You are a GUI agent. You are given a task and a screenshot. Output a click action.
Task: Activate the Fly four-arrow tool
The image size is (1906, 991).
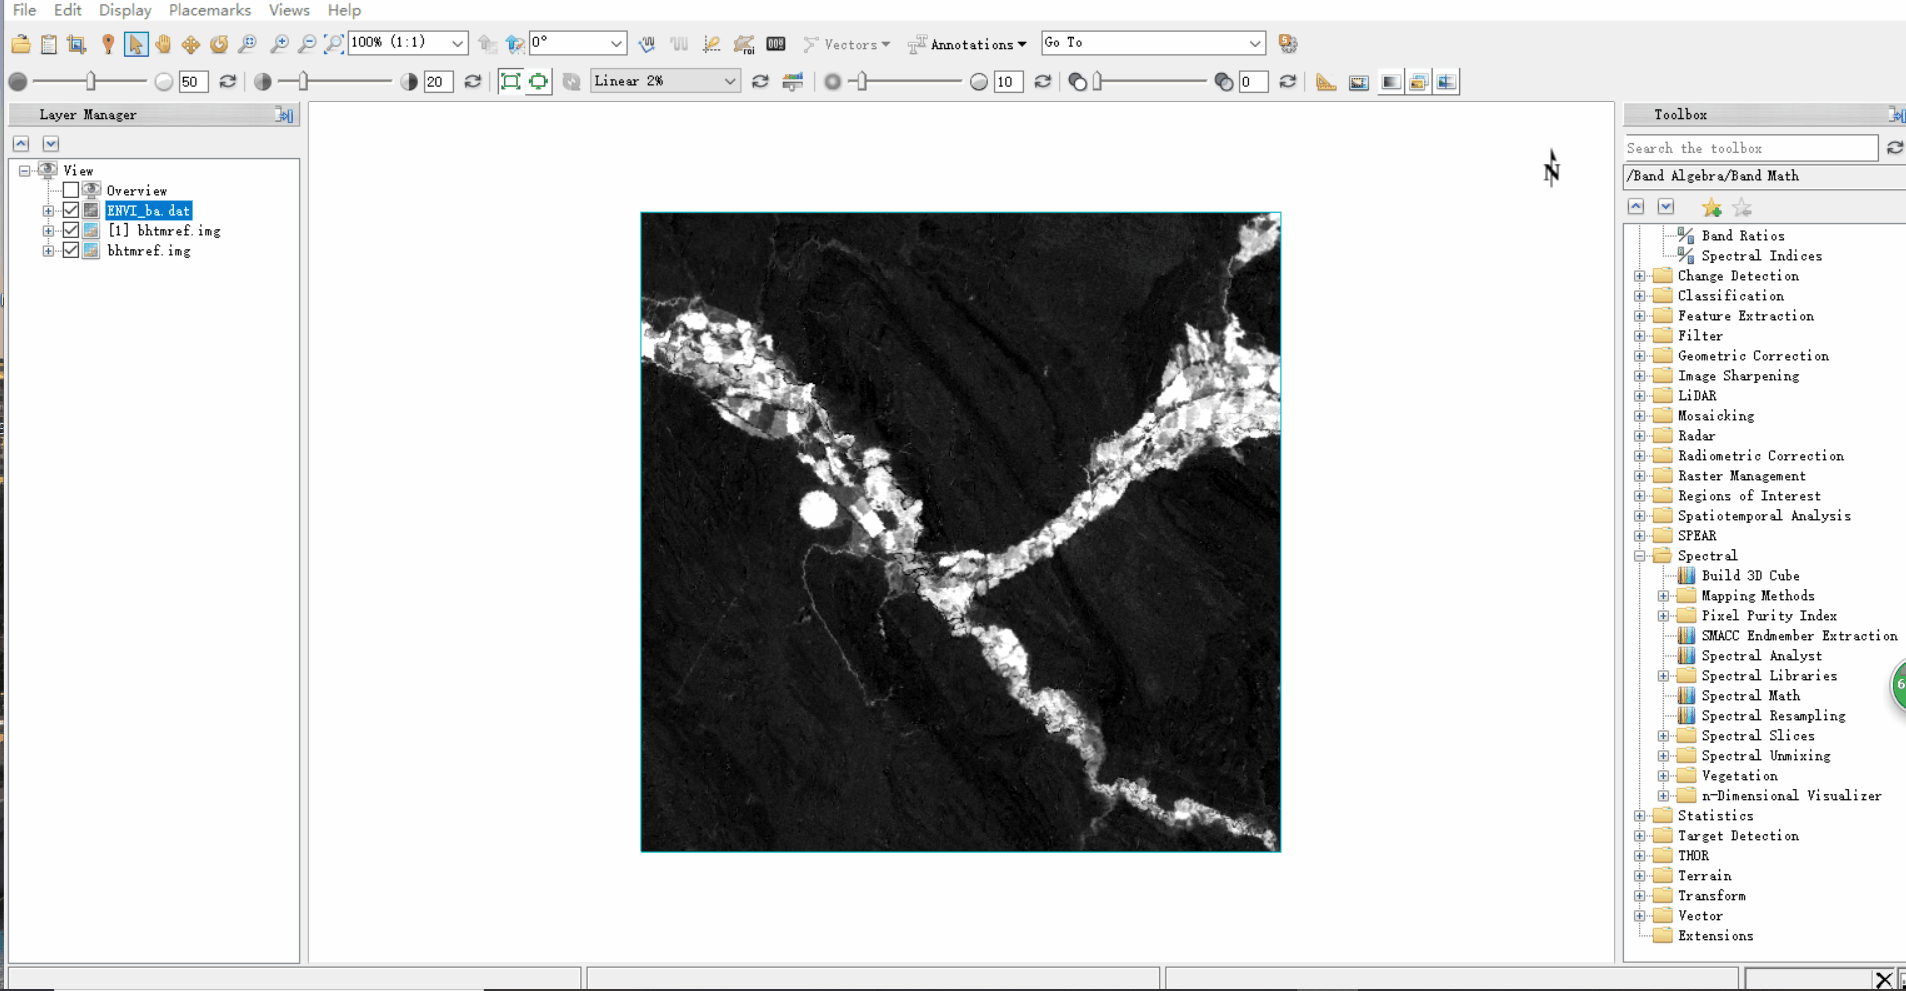[190, 44]
